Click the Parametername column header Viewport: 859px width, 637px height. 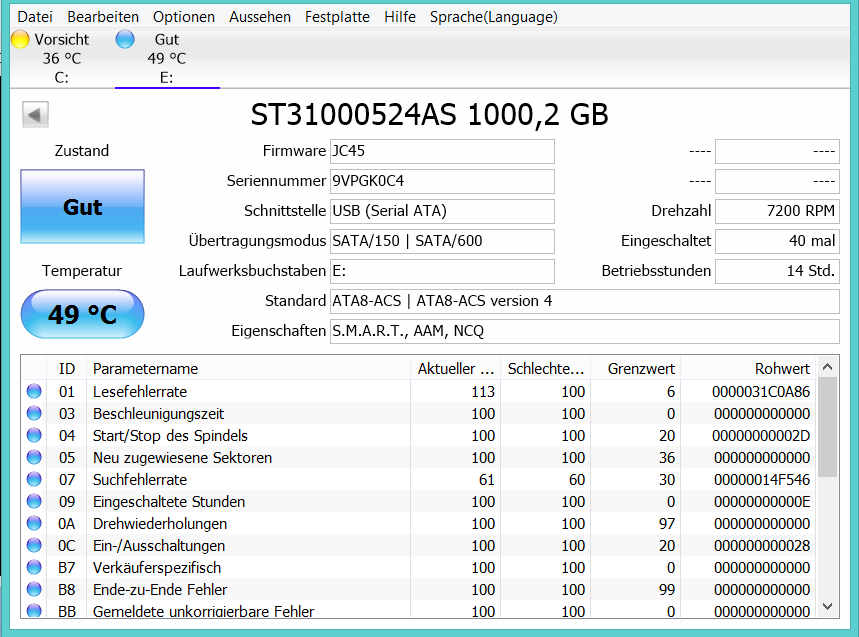tap(248, 369)
